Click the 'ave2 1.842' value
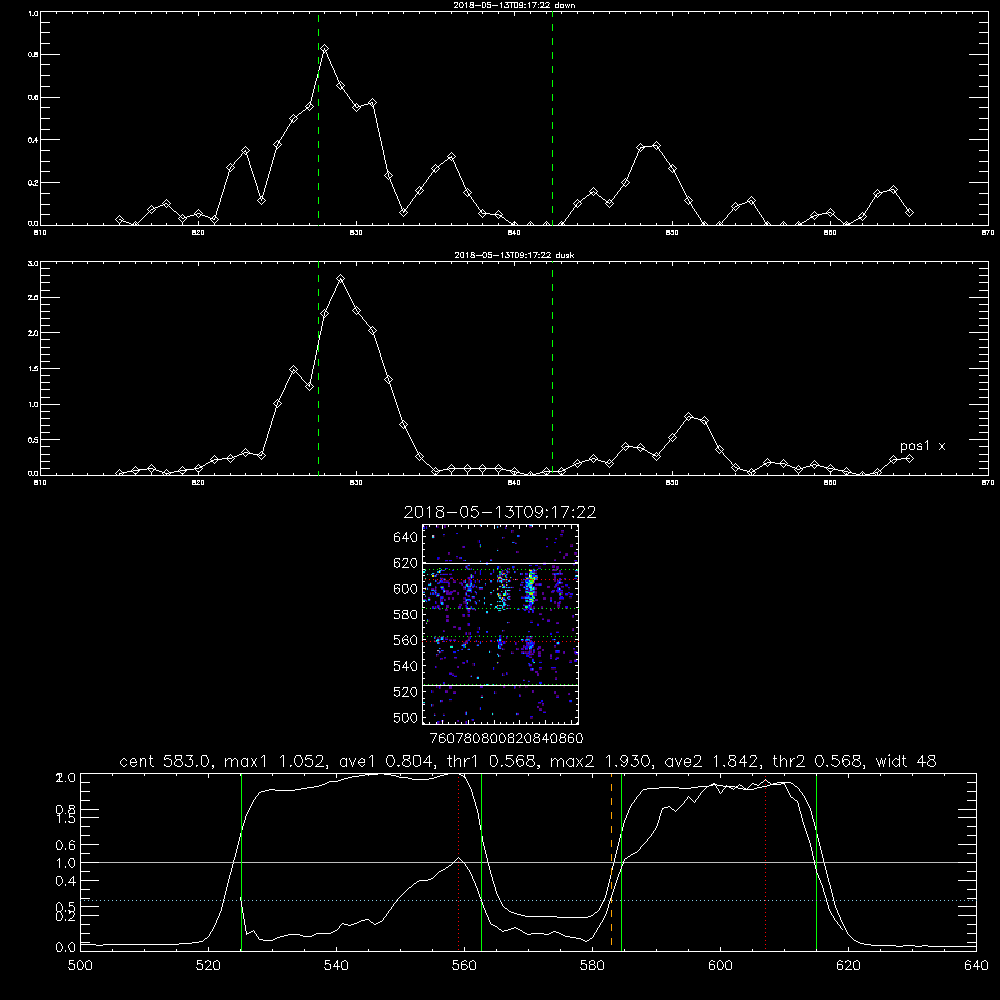Screen dimensions: 1000x1000 point(712,761)
